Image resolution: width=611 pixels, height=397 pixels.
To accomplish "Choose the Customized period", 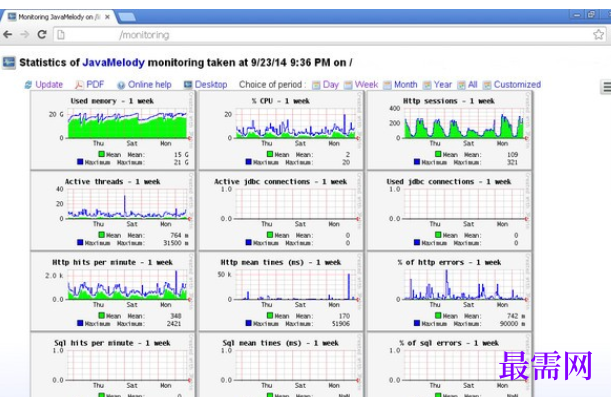I will (517, 85).
